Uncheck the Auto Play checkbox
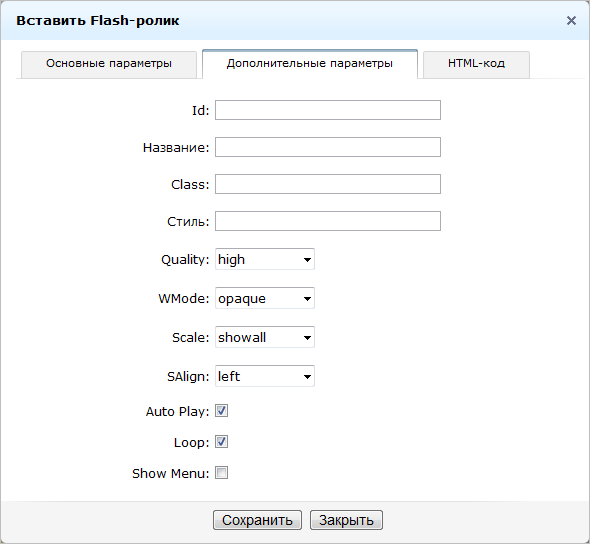The width and height of the screenshot is (590, 544). [221, 410]
